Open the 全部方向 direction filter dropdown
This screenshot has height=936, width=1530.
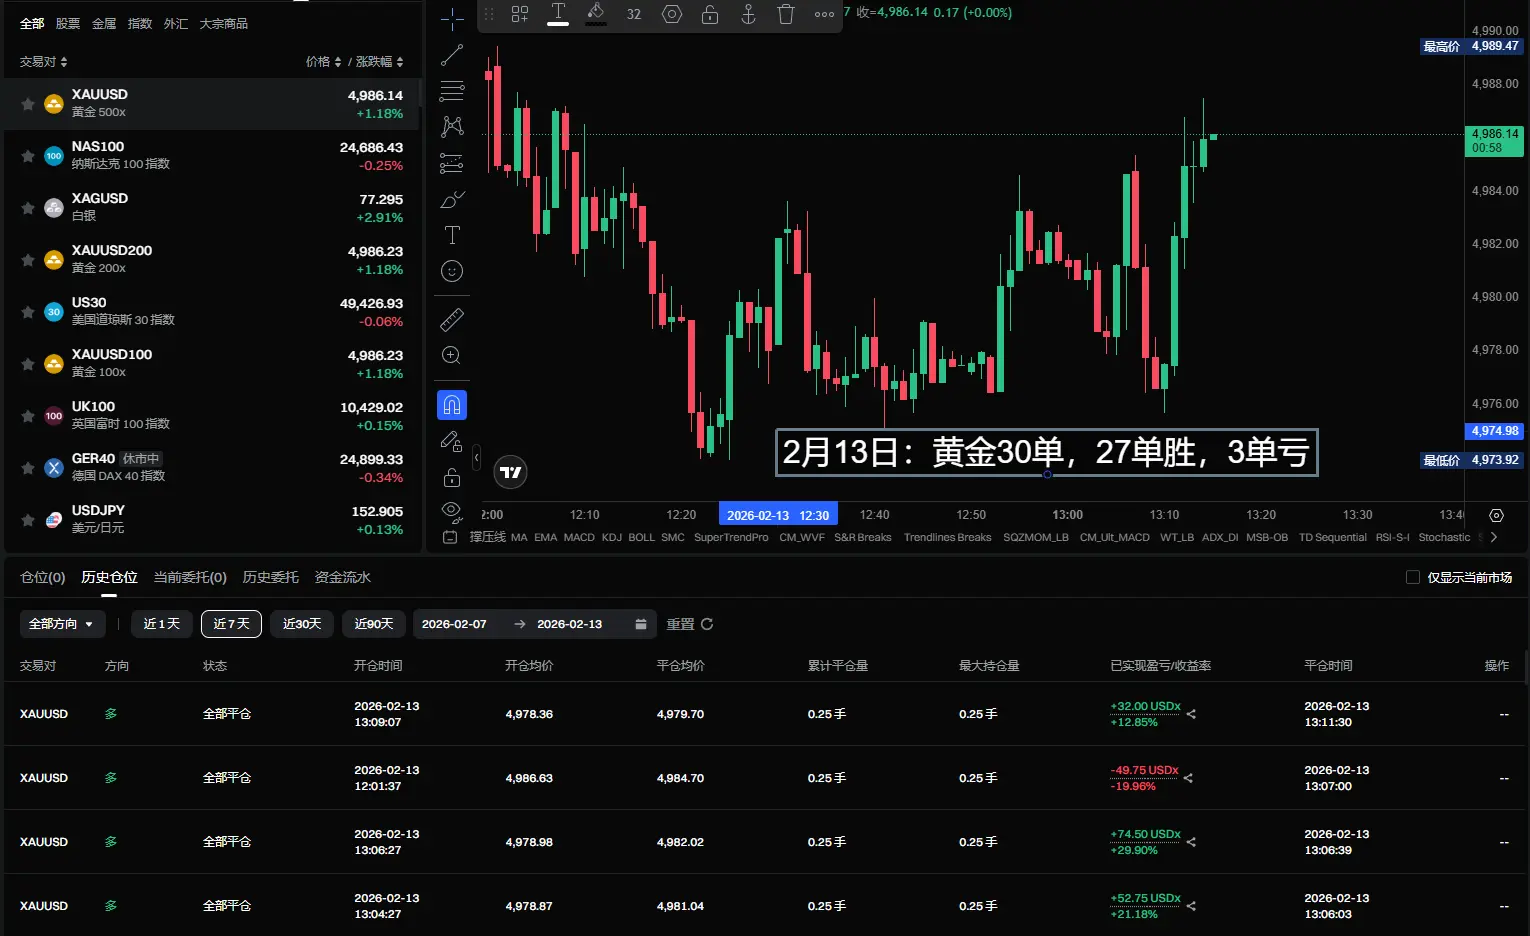tap(61, 624)
